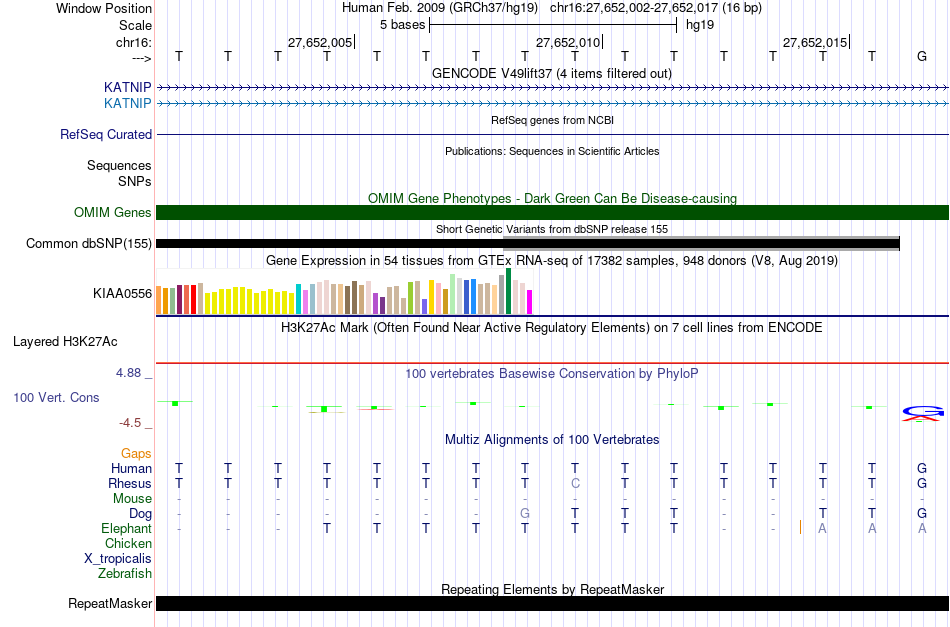950x627 pixels.
Task: Click the 27,652,015 position marker
Action: pyautogui.click(x=815, y=42)
